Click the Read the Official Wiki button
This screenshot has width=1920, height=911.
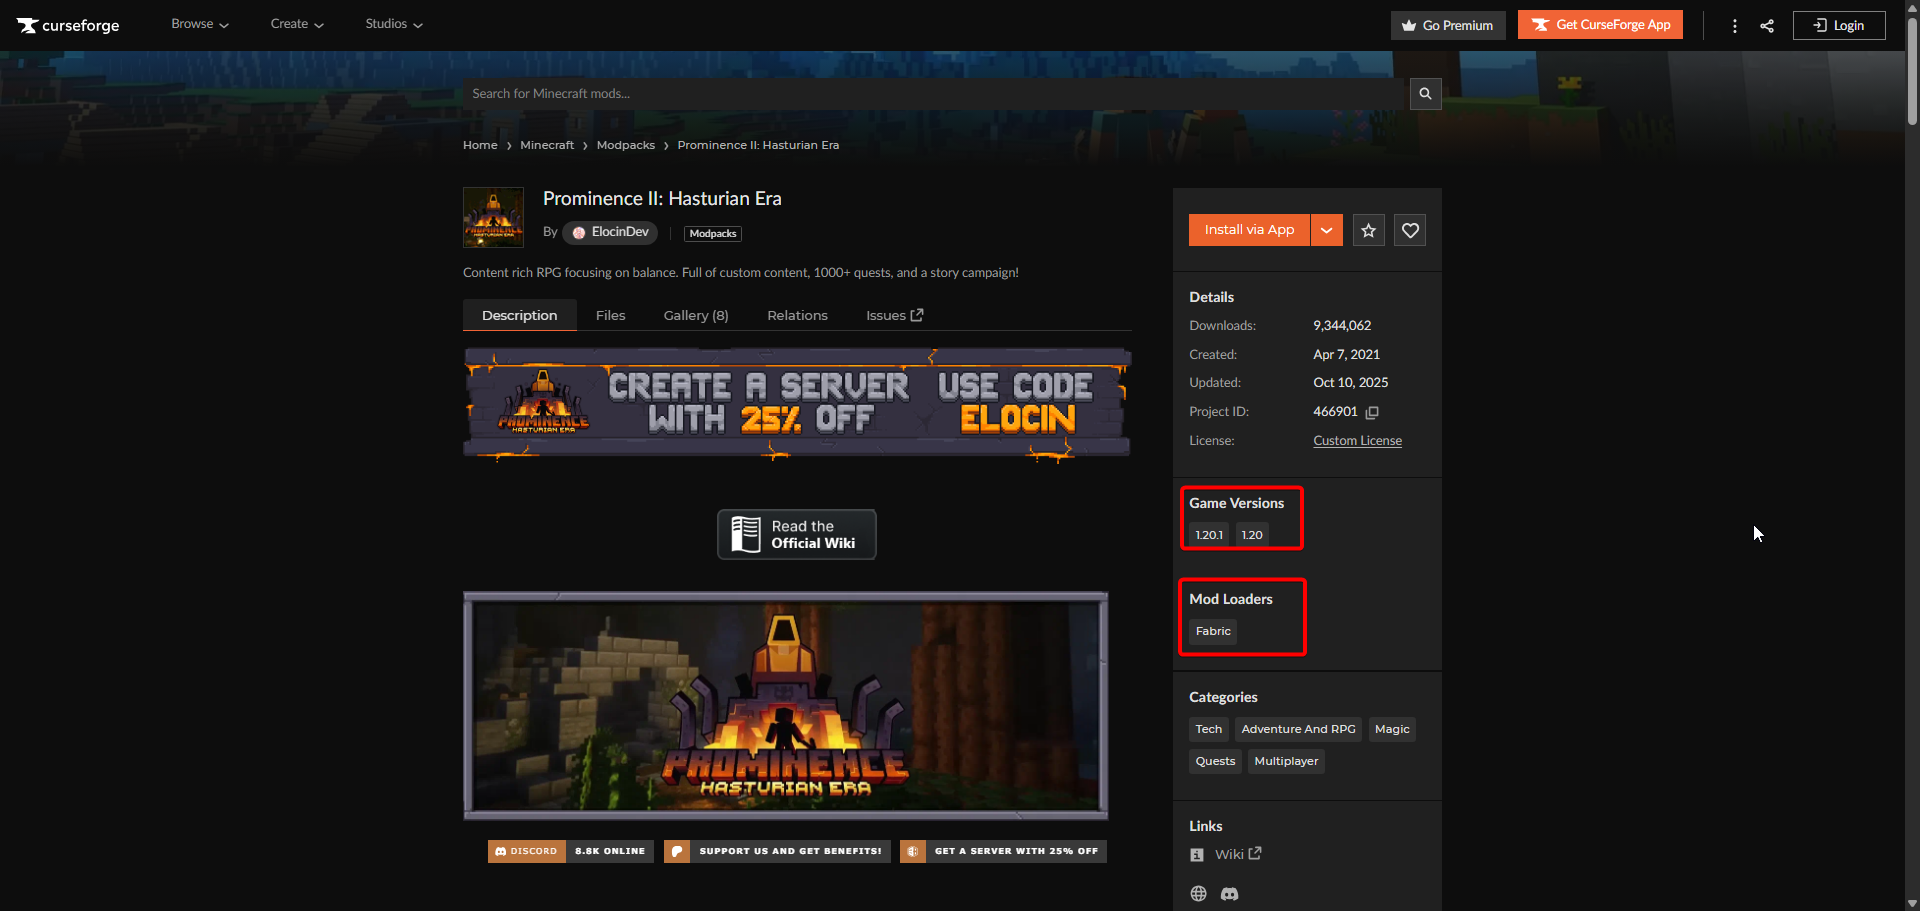tap(796, 534)
